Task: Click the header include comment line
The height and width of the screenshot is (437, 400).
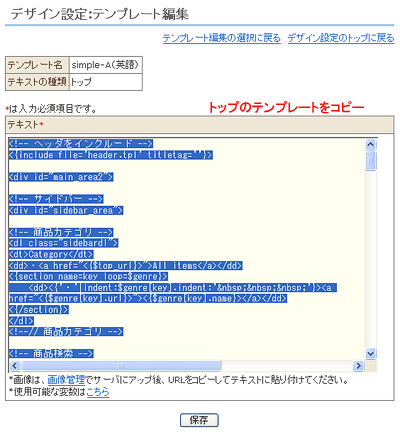Action: 81,144
